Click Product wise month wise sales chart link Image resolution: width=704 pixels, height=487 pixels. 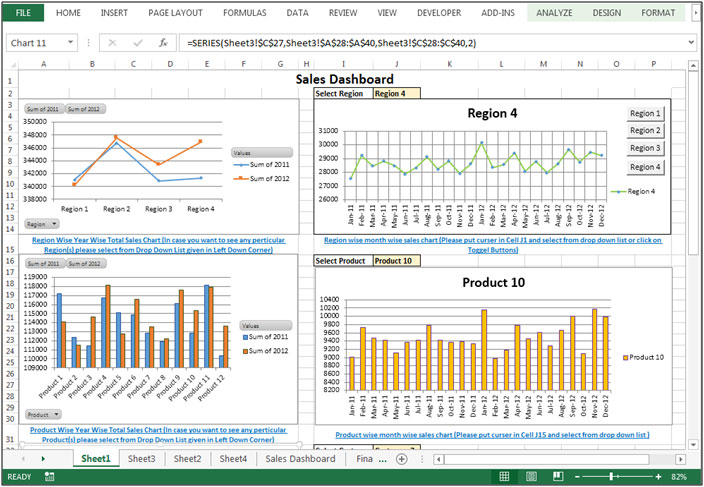[493, 434]
